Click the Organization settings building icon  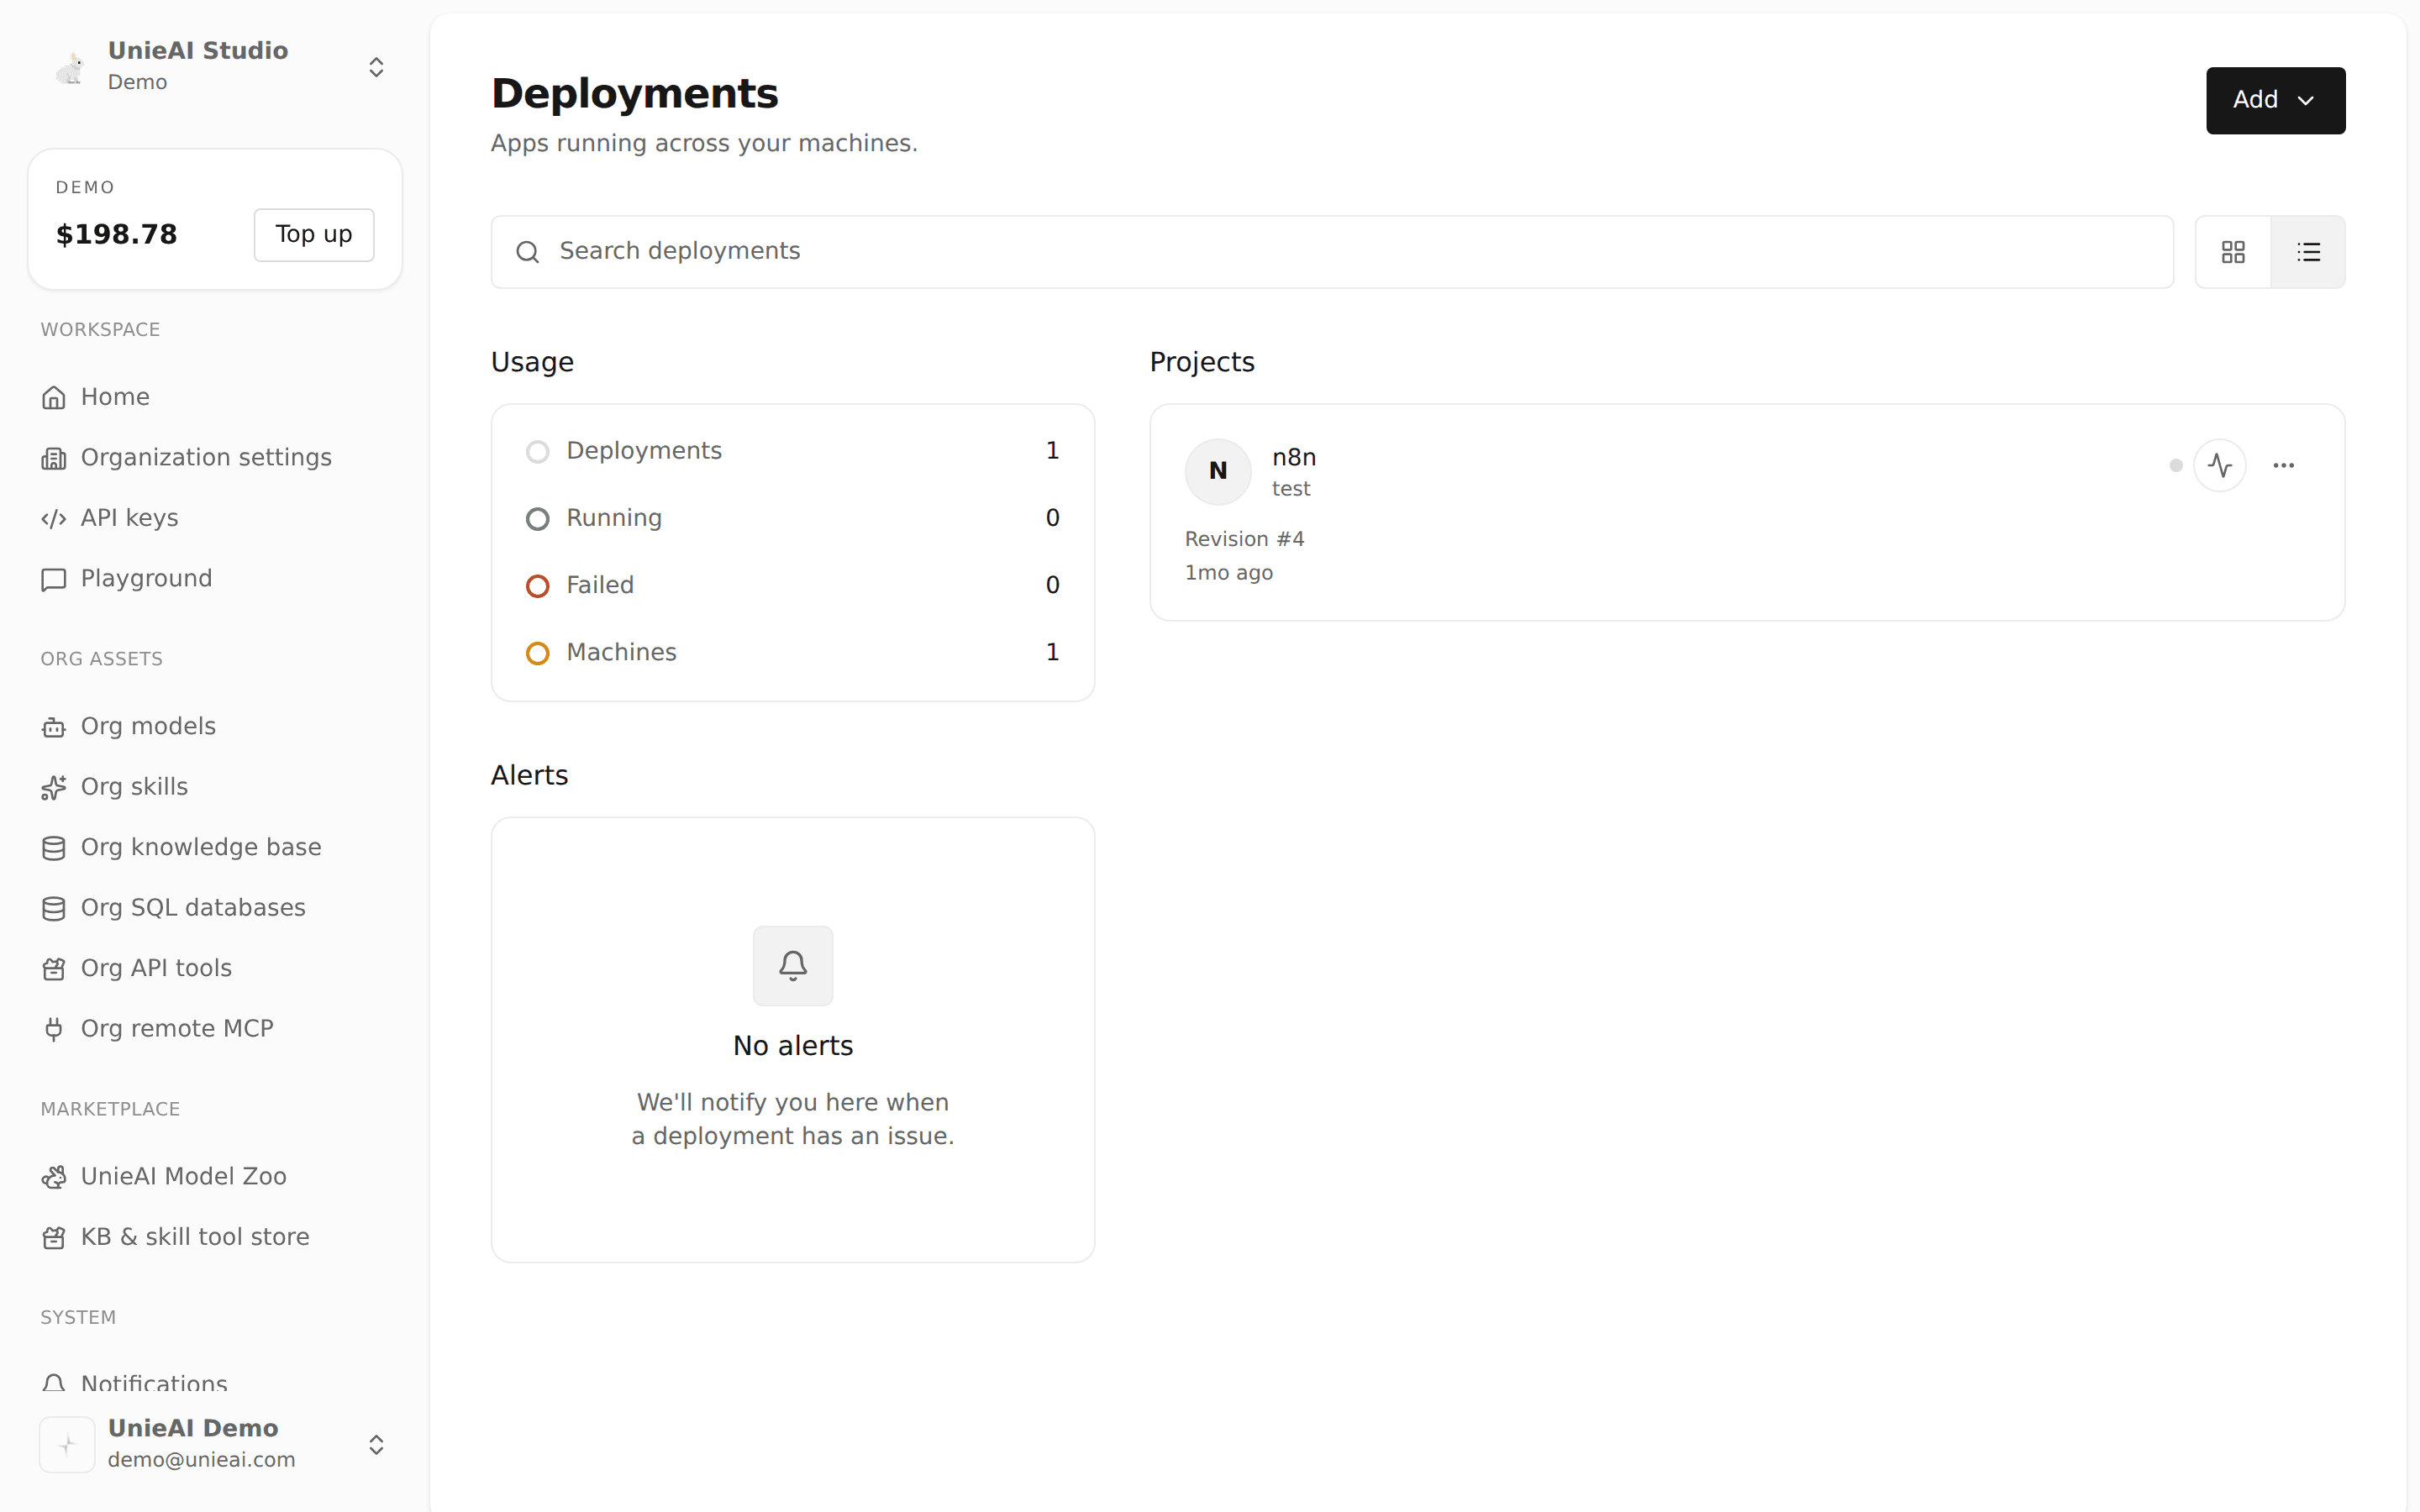point(54,458)
